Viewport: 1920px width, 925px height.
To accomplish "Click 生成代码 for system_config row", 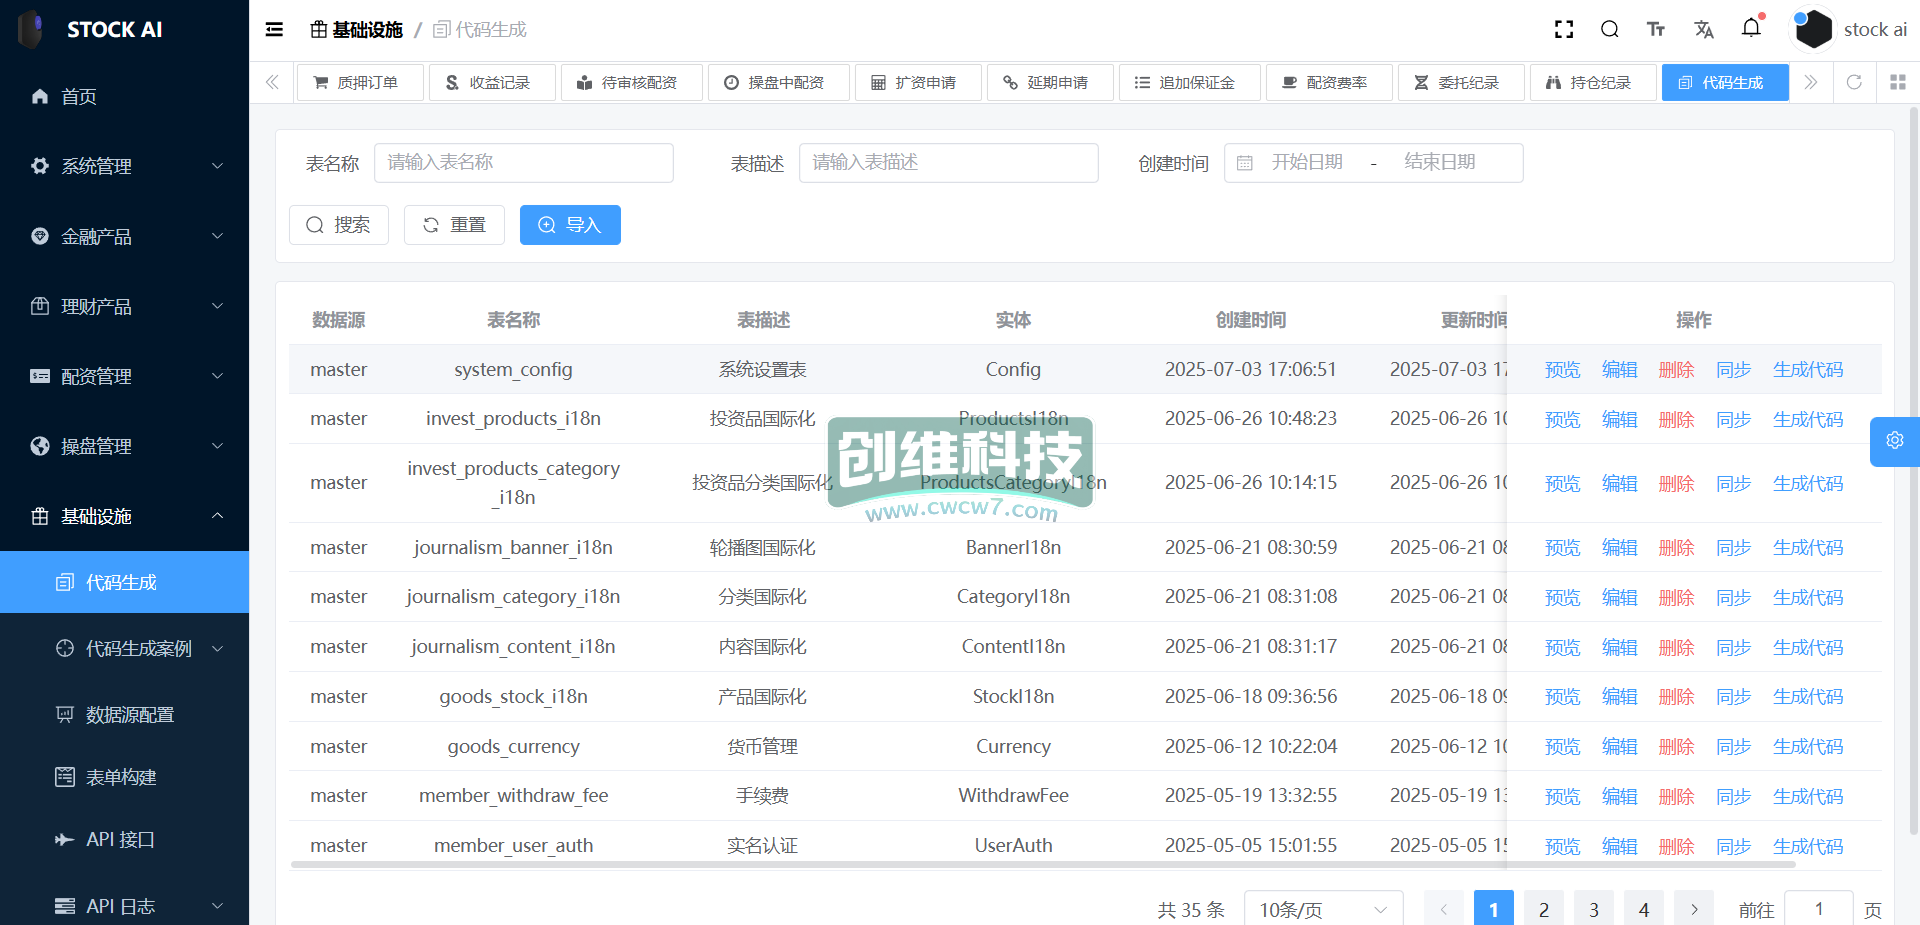I will (1807, 370).
